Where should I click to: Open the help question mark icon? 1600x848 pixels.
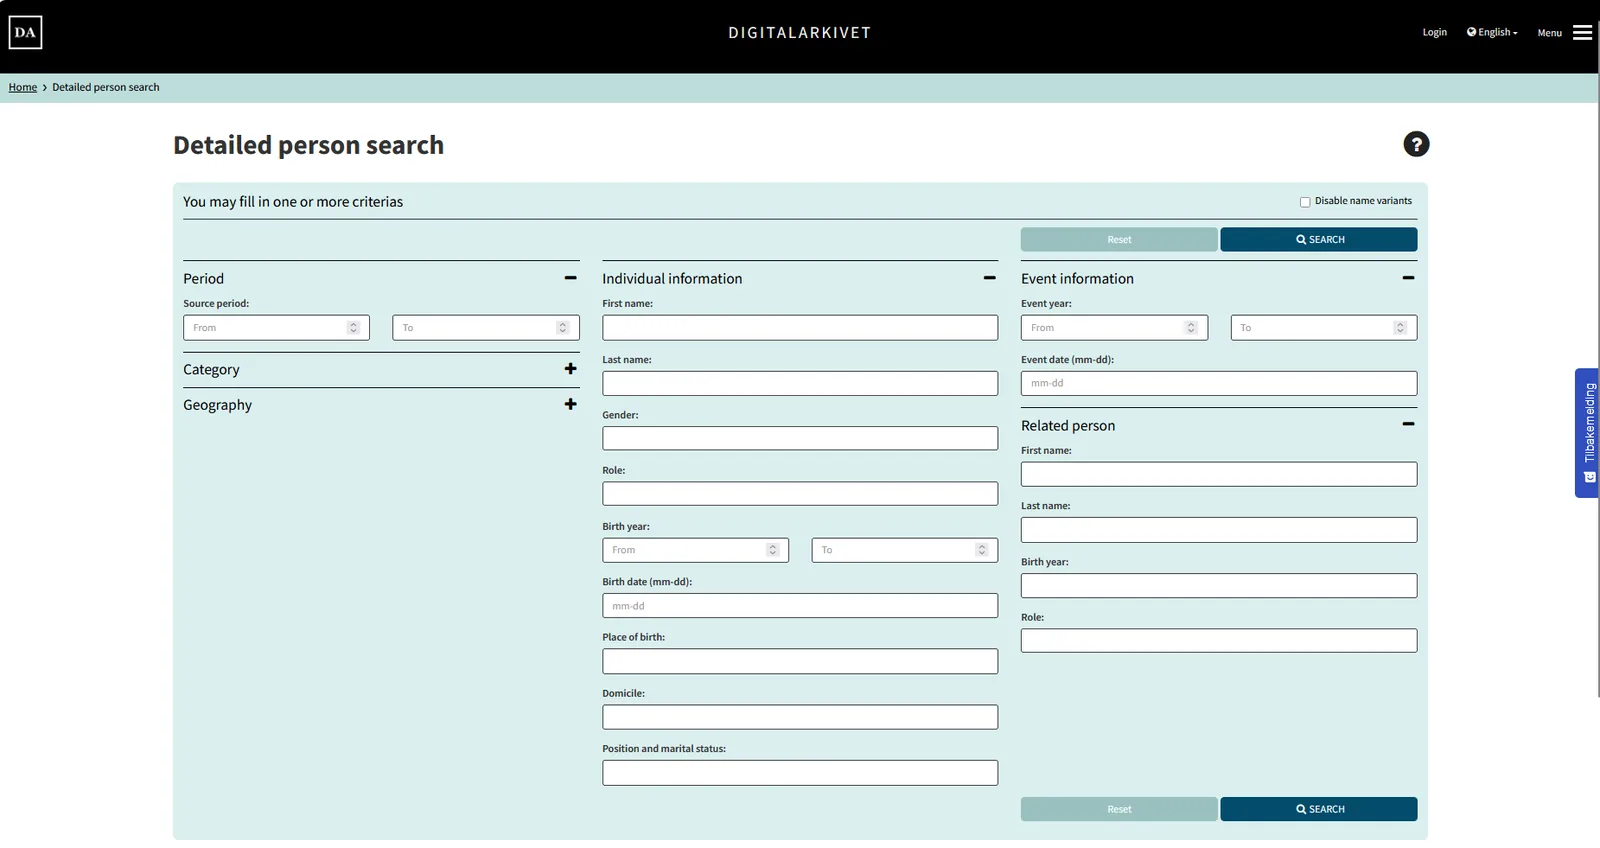click(1416, 144)
